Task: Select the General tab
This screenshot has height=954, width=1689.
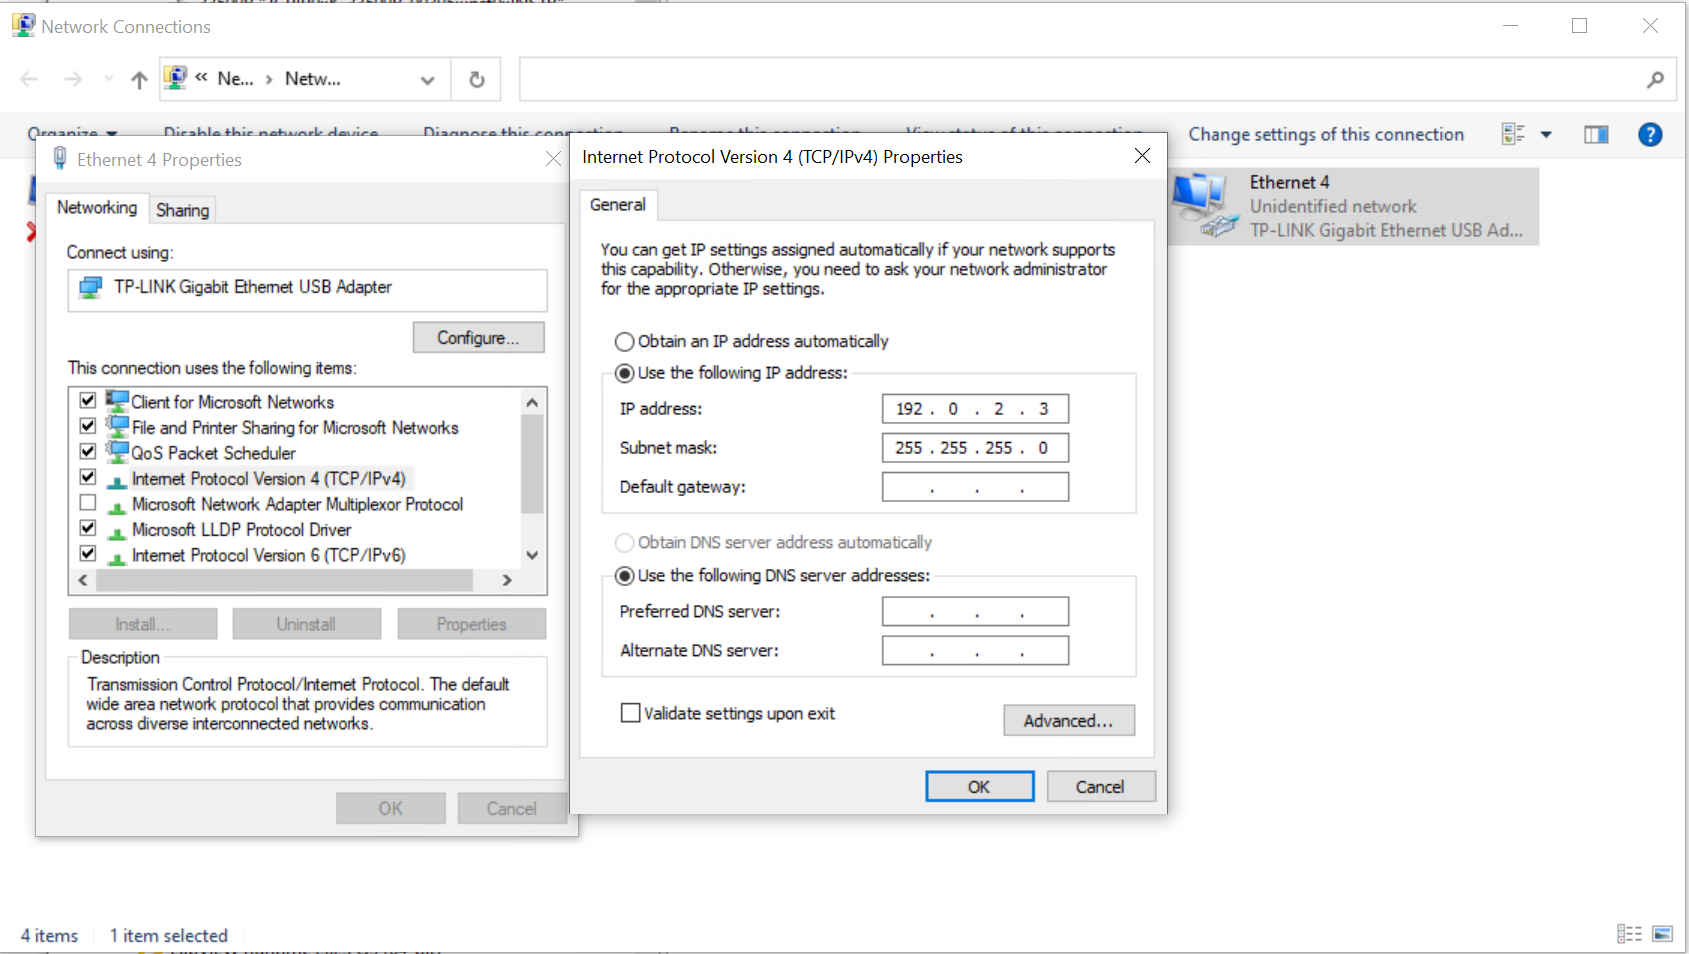Action: click(x=618, y=205)
